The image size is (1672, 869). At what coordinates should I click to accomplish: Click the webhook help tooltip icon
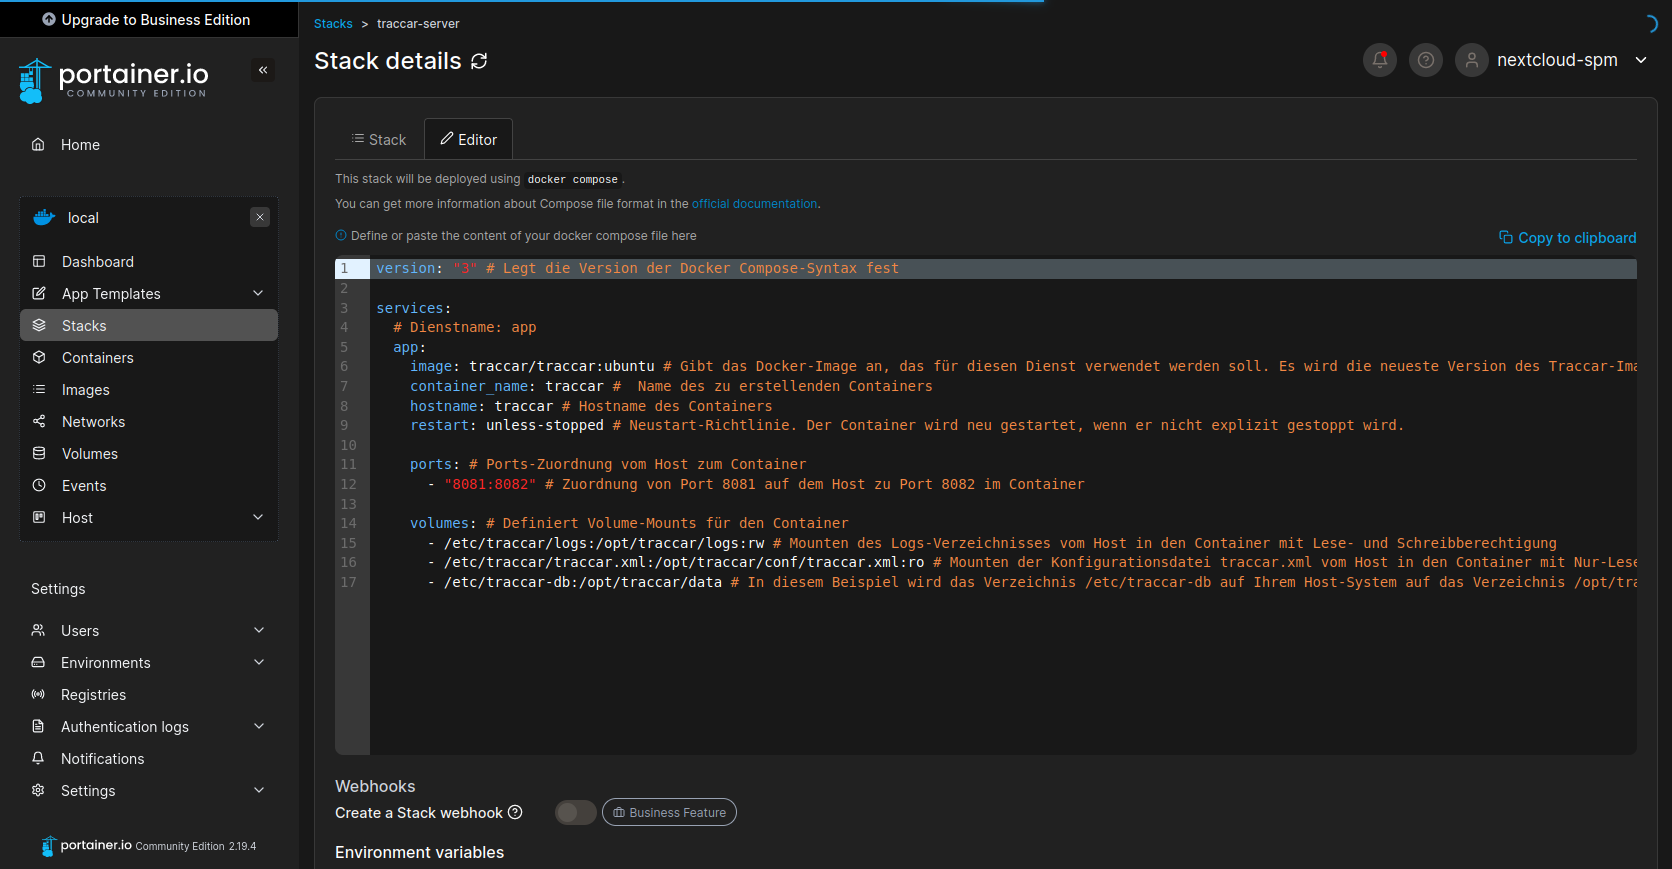coord(515,812)
